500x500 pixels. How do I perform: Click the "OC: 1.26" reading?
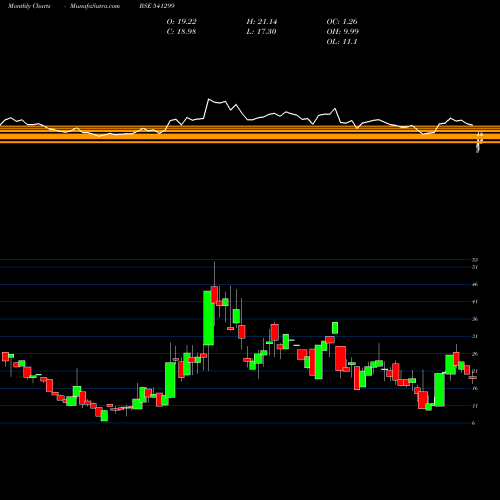342,22
